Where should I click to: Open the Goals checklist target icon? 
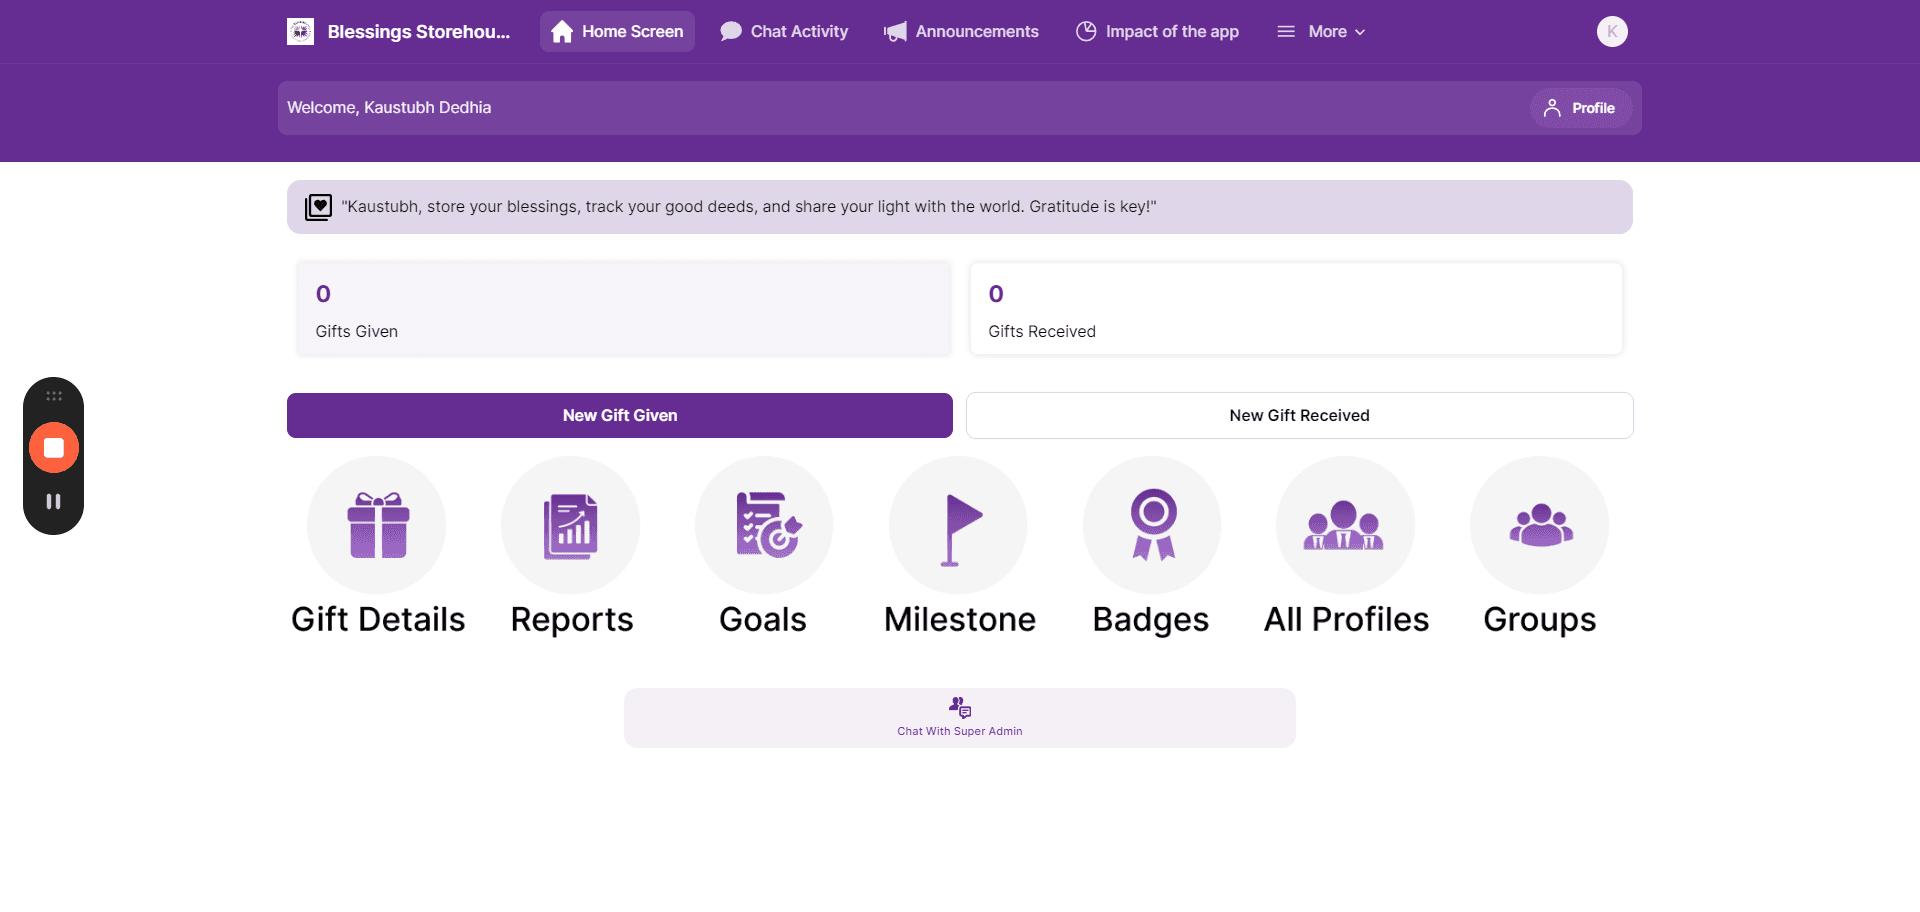coord(765,525)
